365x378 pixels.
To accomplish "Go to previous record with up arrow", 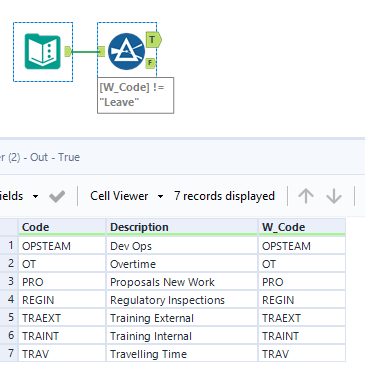I will pos(306,196).
